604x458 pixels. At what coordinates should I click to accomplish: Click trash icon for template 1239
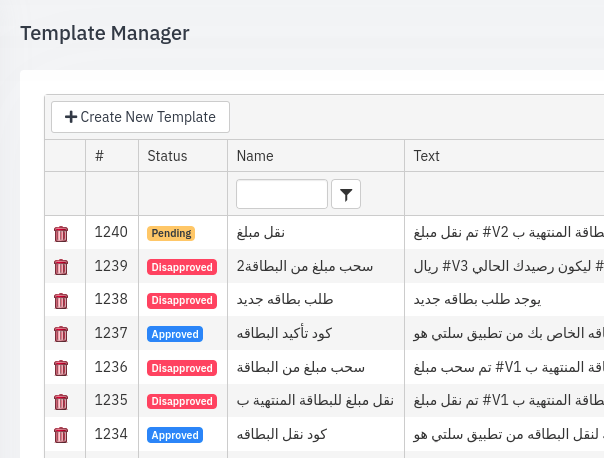(61, 267)
